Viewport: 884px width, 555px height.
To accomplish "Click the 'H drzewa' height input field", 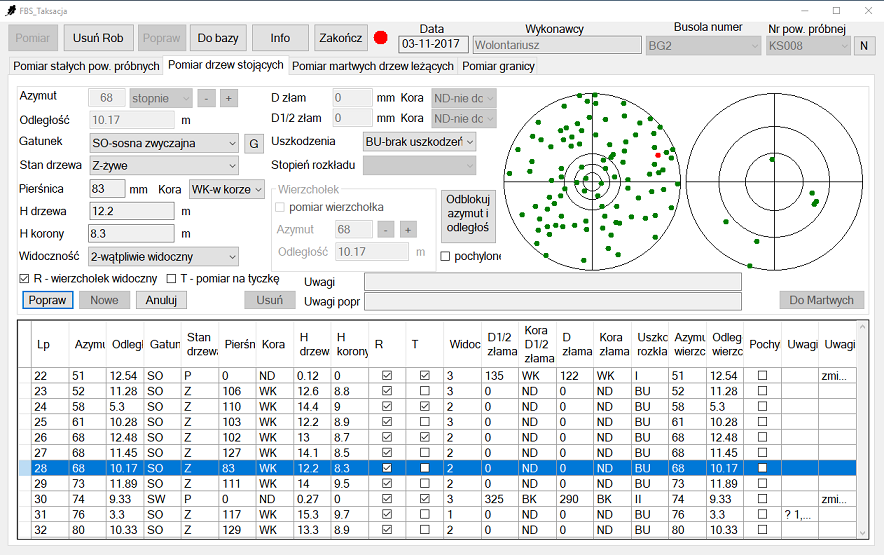I will (x=132, y=211).
